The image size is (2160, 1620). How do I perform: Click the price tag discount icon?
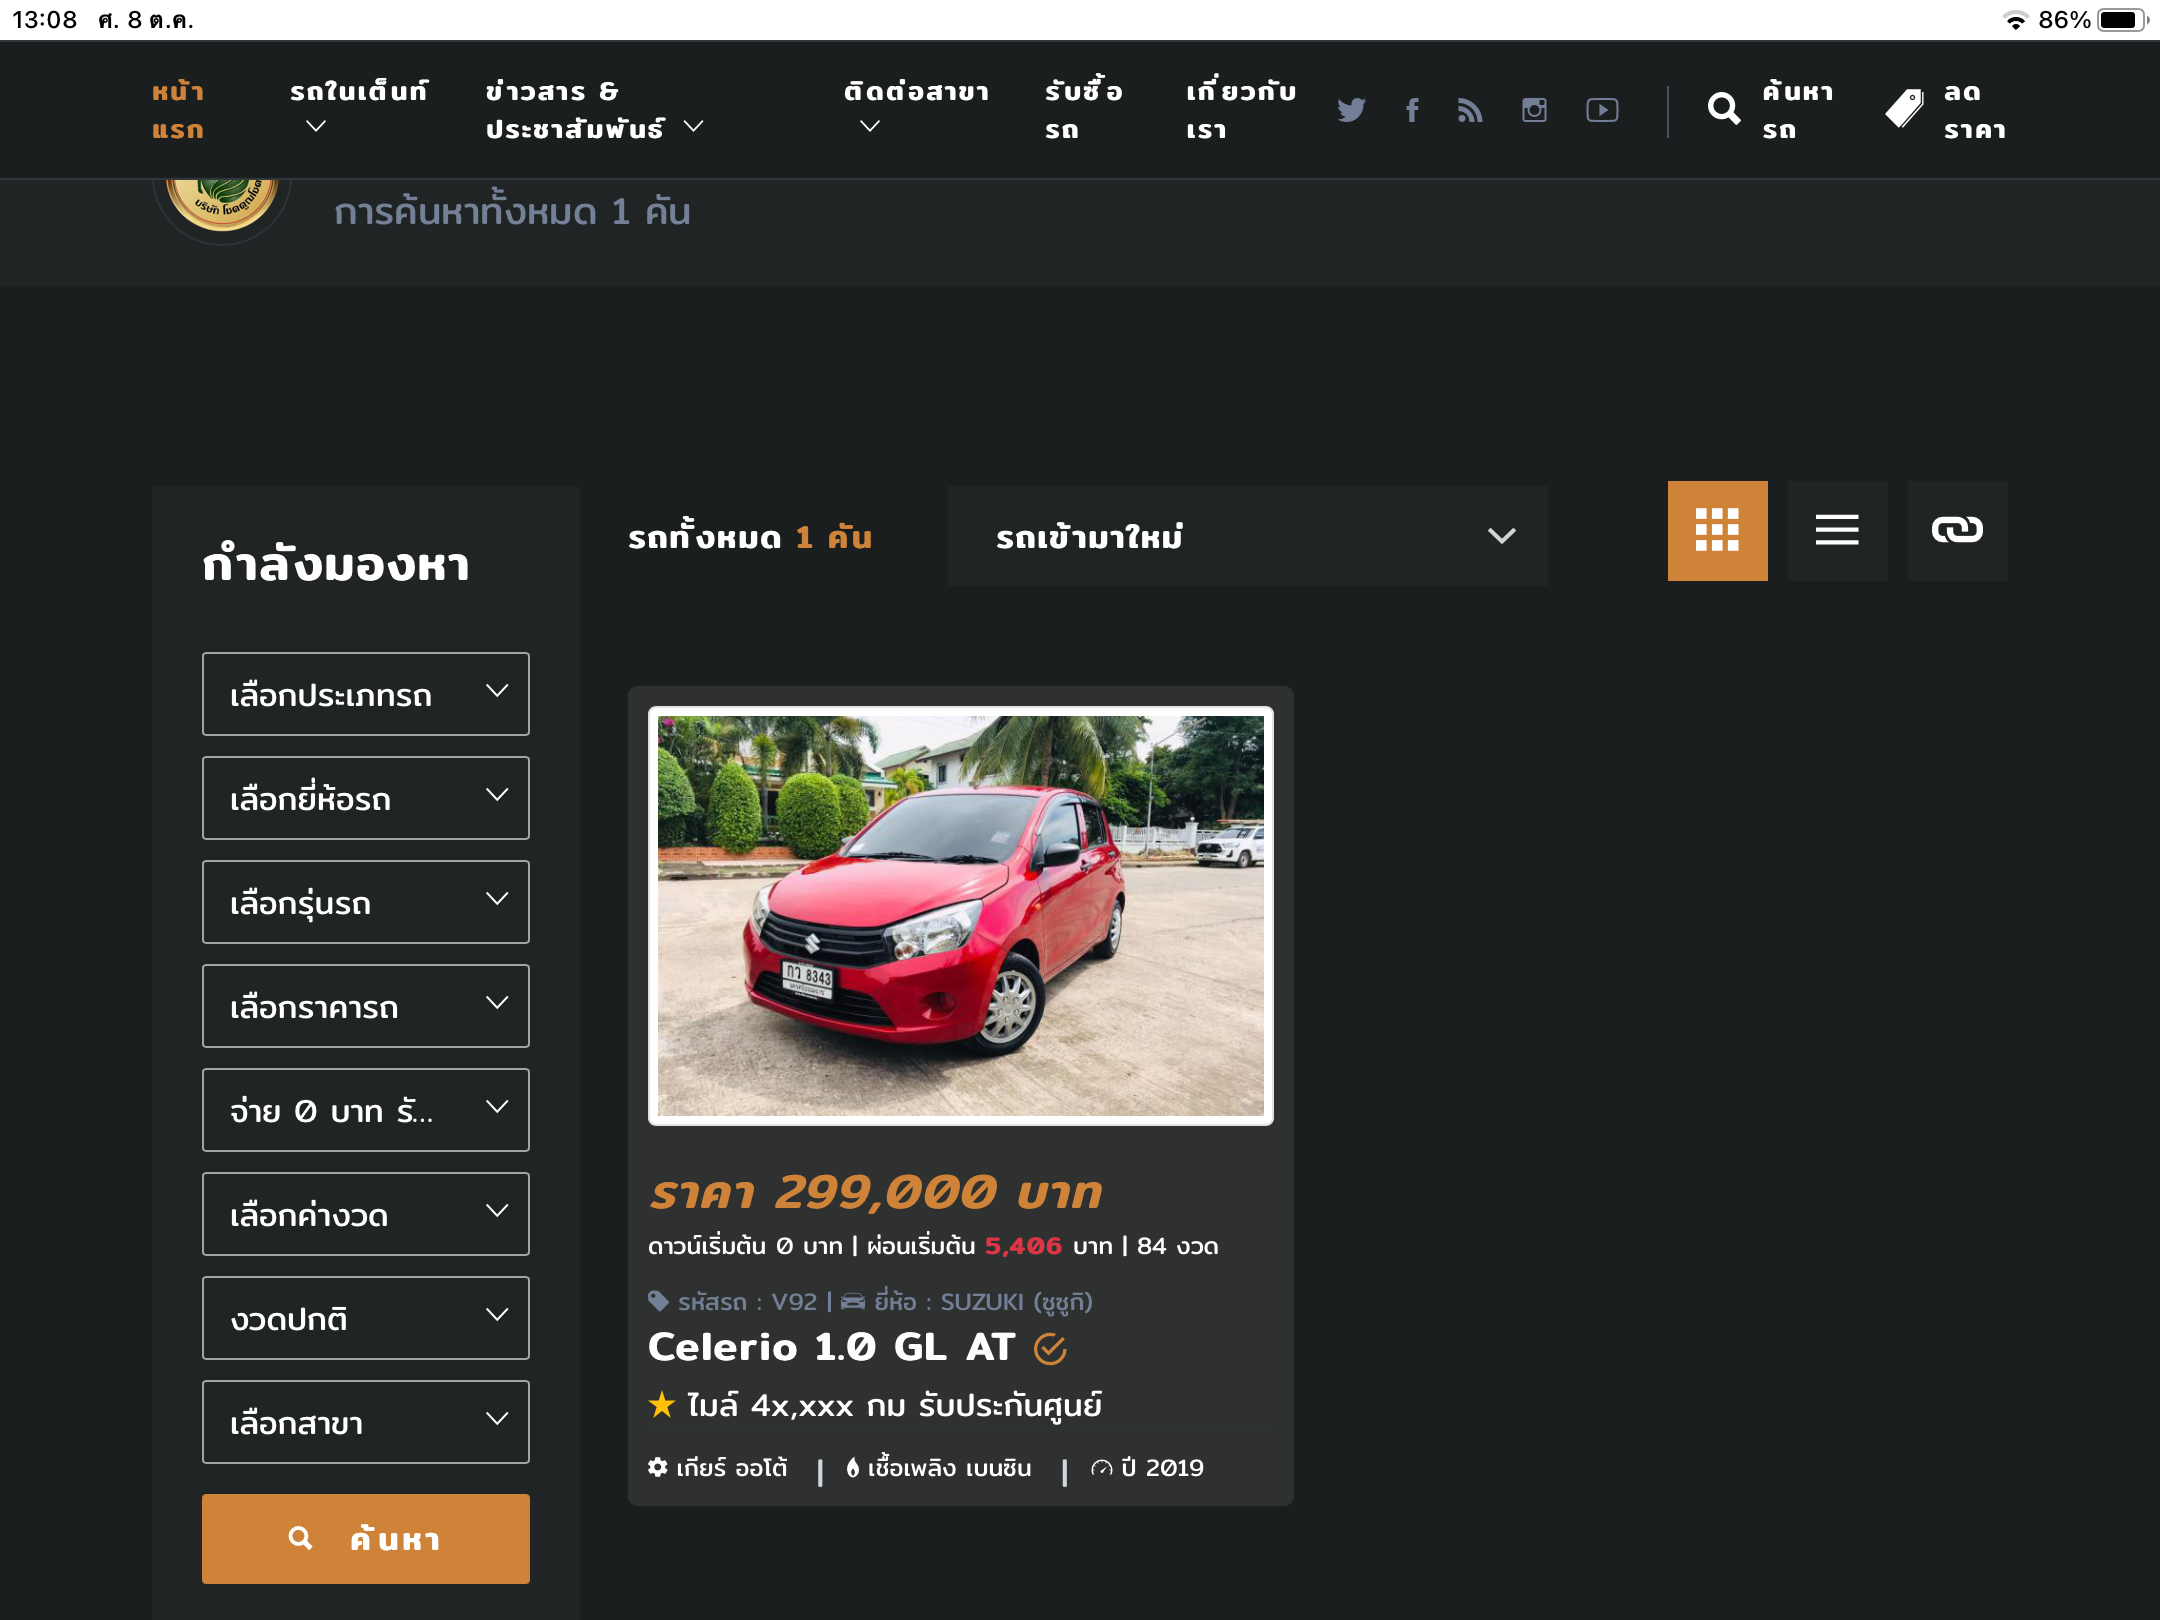tap(1905, 109)
